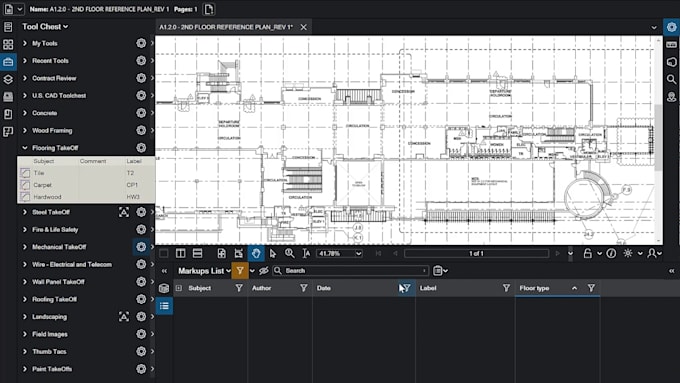The image size is (680, 383).
Task: Open the Search panel icon on right sidebar
Action: [671, 79]
